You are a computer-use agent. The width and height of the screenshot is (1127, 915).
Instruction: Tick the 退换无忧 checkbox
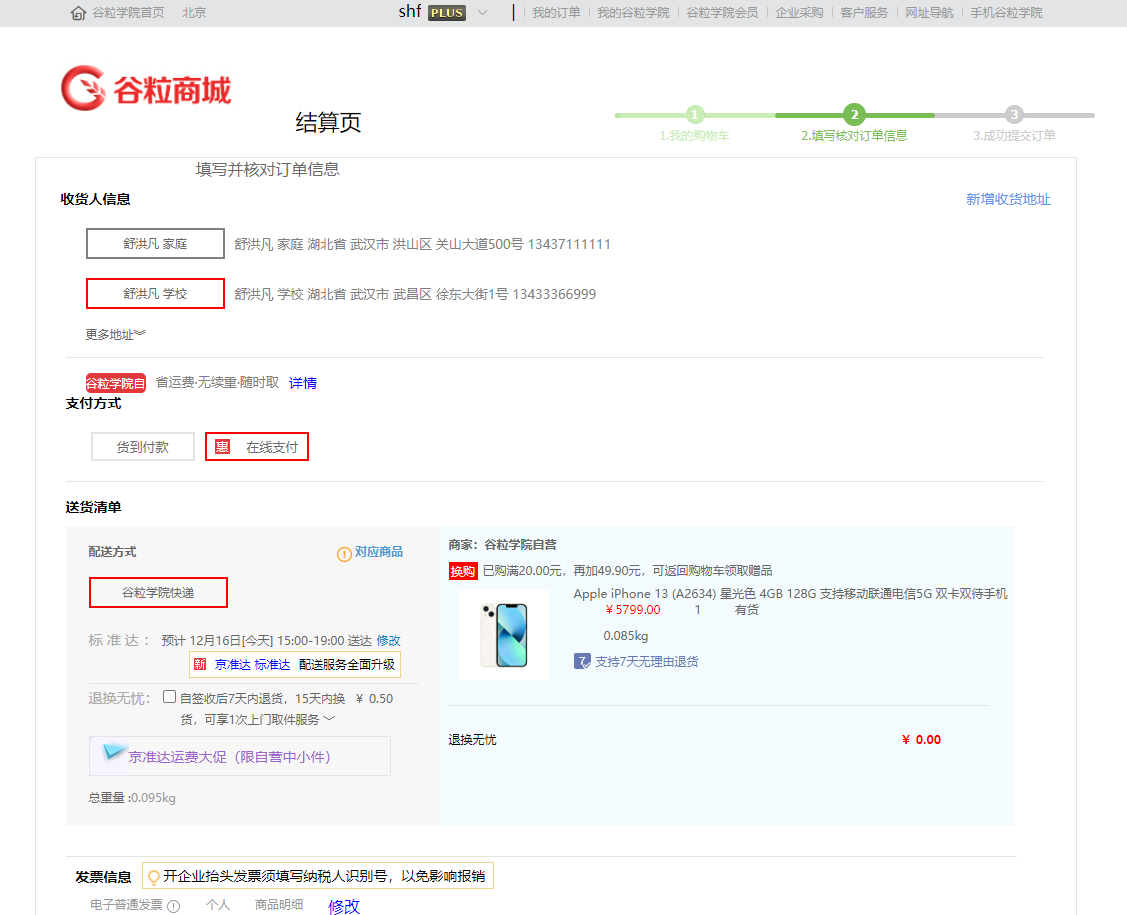pos(170,696)
